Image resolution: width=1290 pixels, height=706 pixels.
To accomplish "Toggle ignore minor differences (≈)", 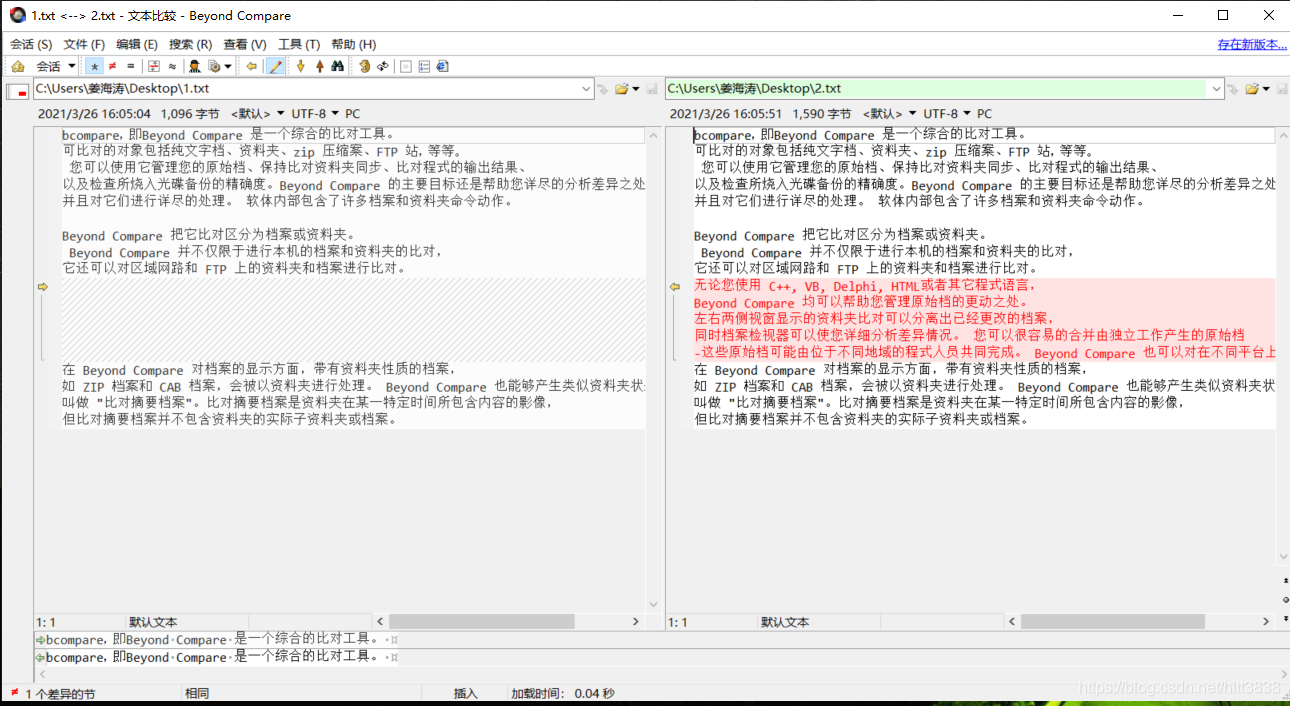I will 172,67.
